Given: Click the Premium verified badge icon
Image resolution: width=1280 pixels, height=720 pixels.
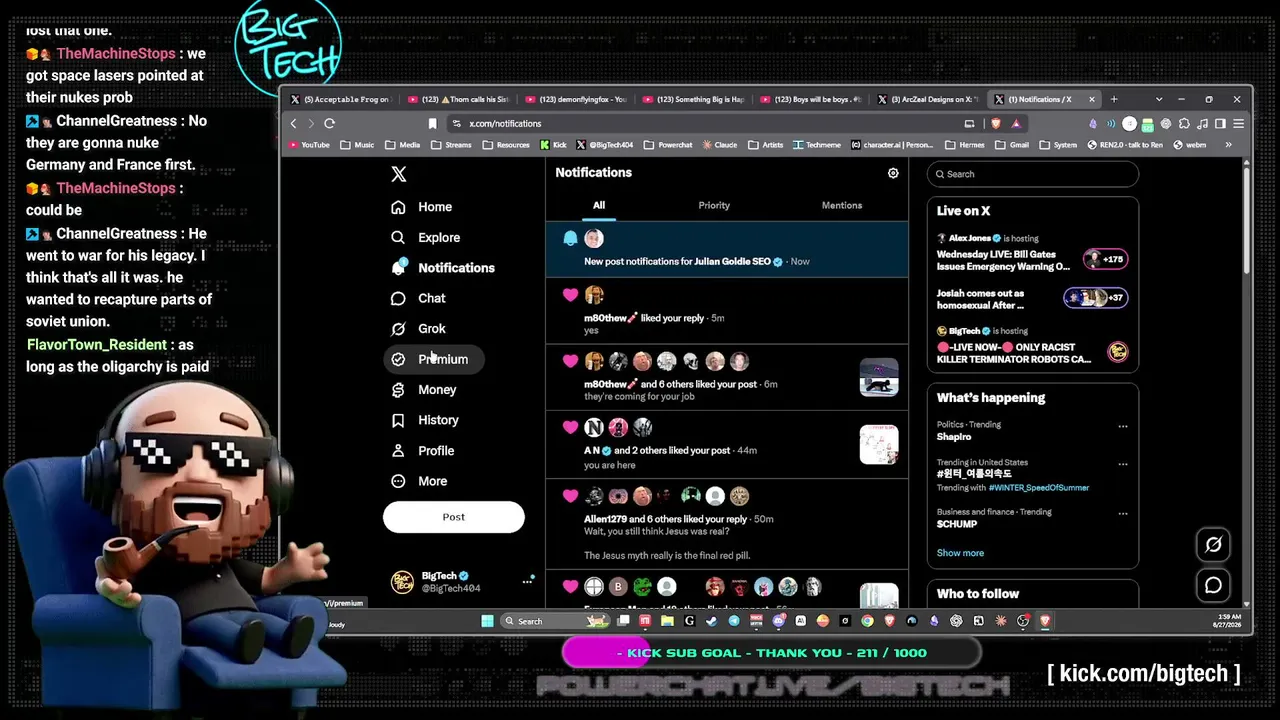Looking at the screenshot, I should [x=398, y=359].
